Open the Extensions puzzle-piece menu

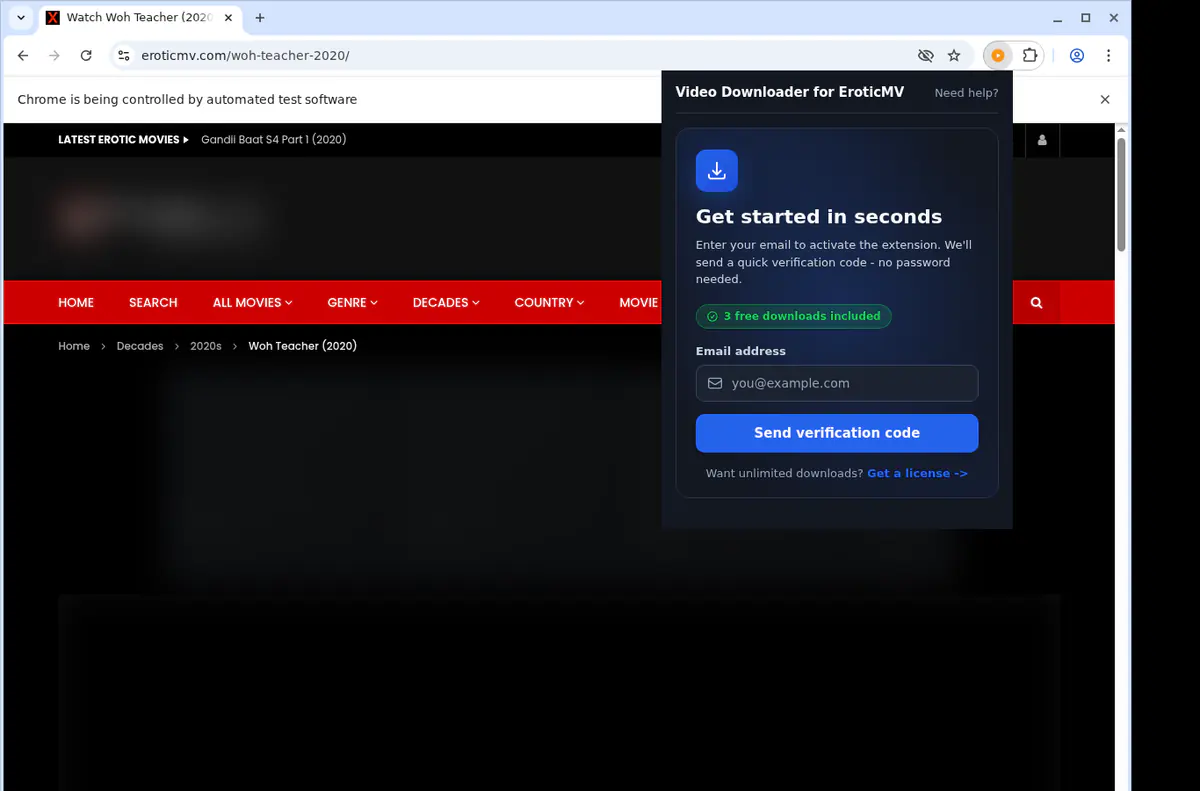[x=1030, y=56]
